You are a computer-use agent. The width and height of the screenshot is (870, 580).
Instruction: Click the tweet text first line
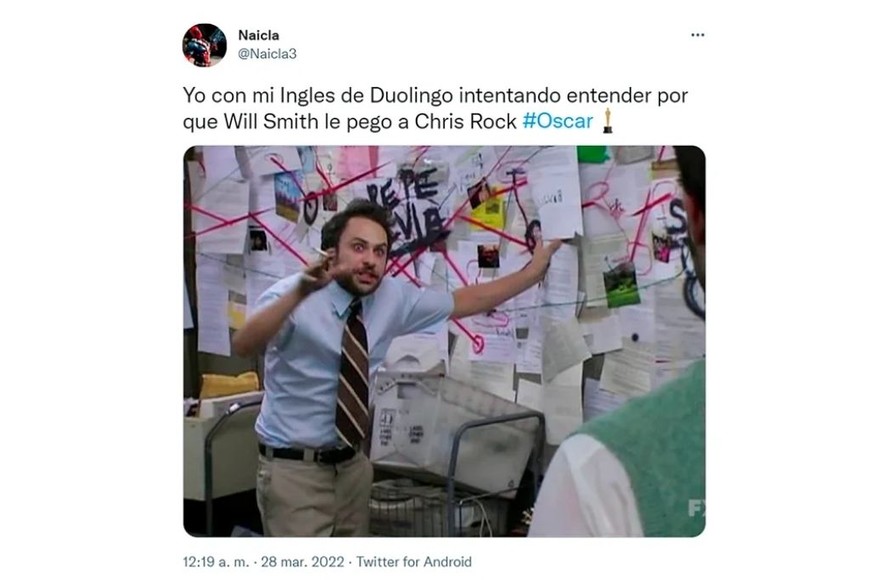pyautogui.click(x=436, y=95)
